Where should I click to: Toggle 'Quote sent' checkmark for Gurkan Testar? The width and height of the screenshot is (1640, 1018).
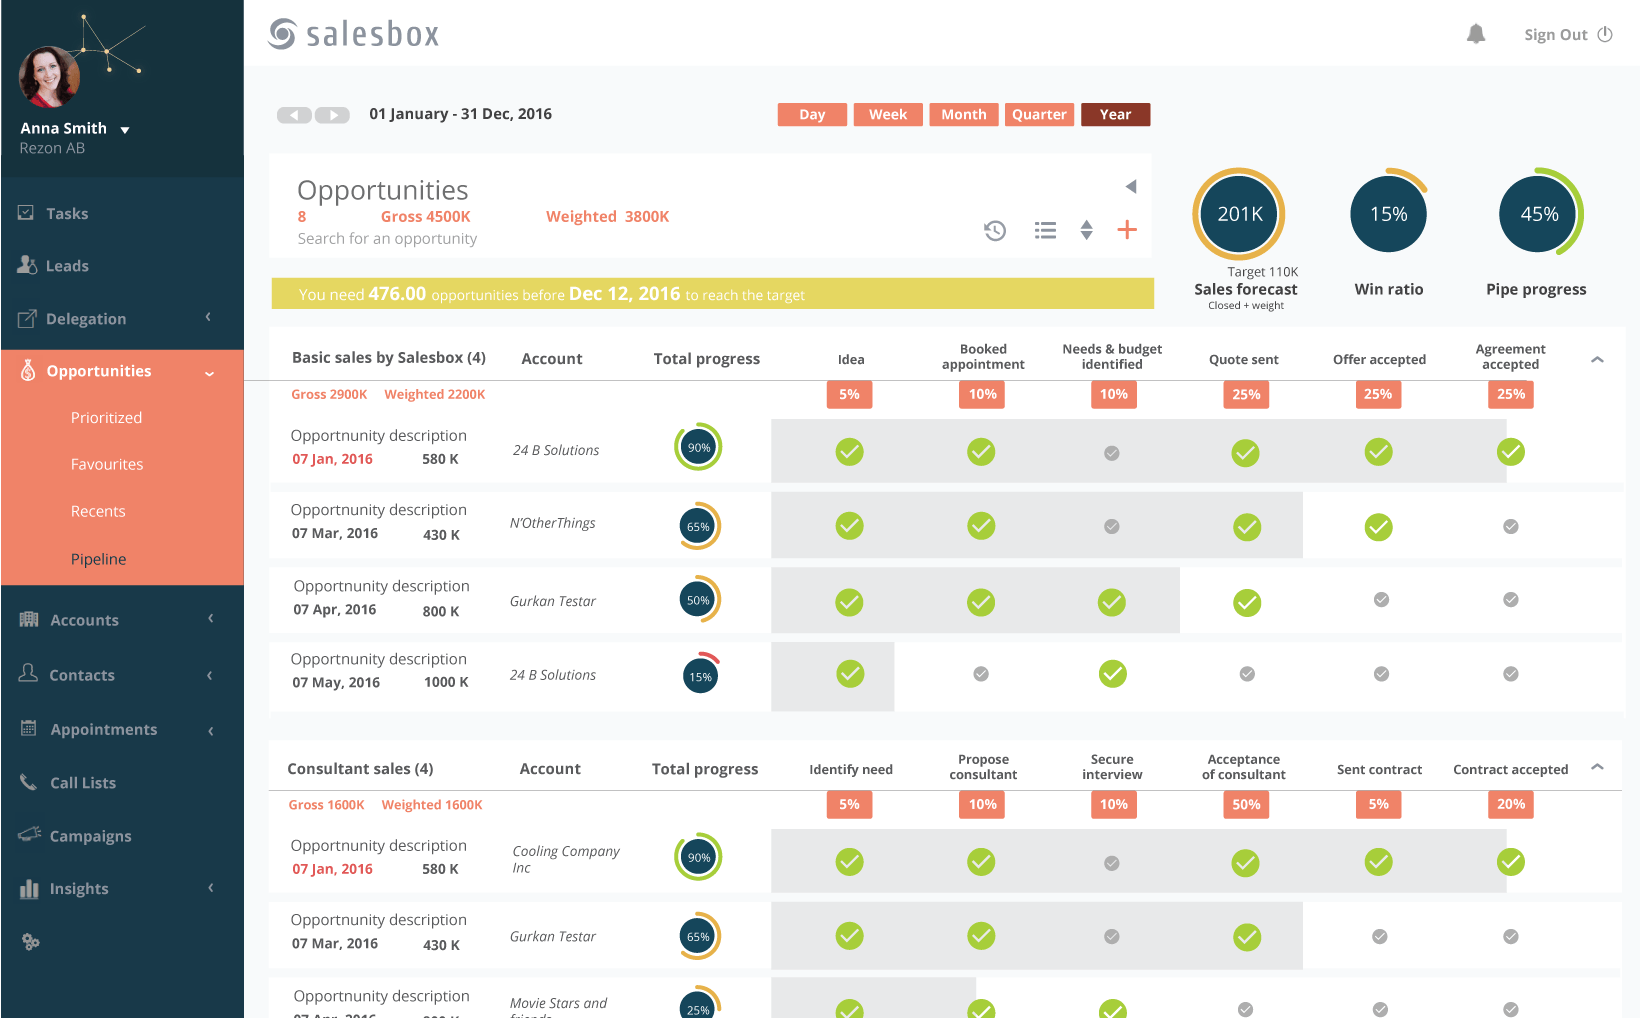[1246, 602]
